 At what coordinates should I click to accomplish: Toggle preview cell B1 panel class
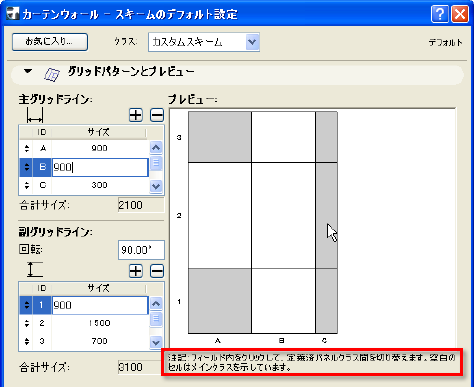tap(283, 301)
